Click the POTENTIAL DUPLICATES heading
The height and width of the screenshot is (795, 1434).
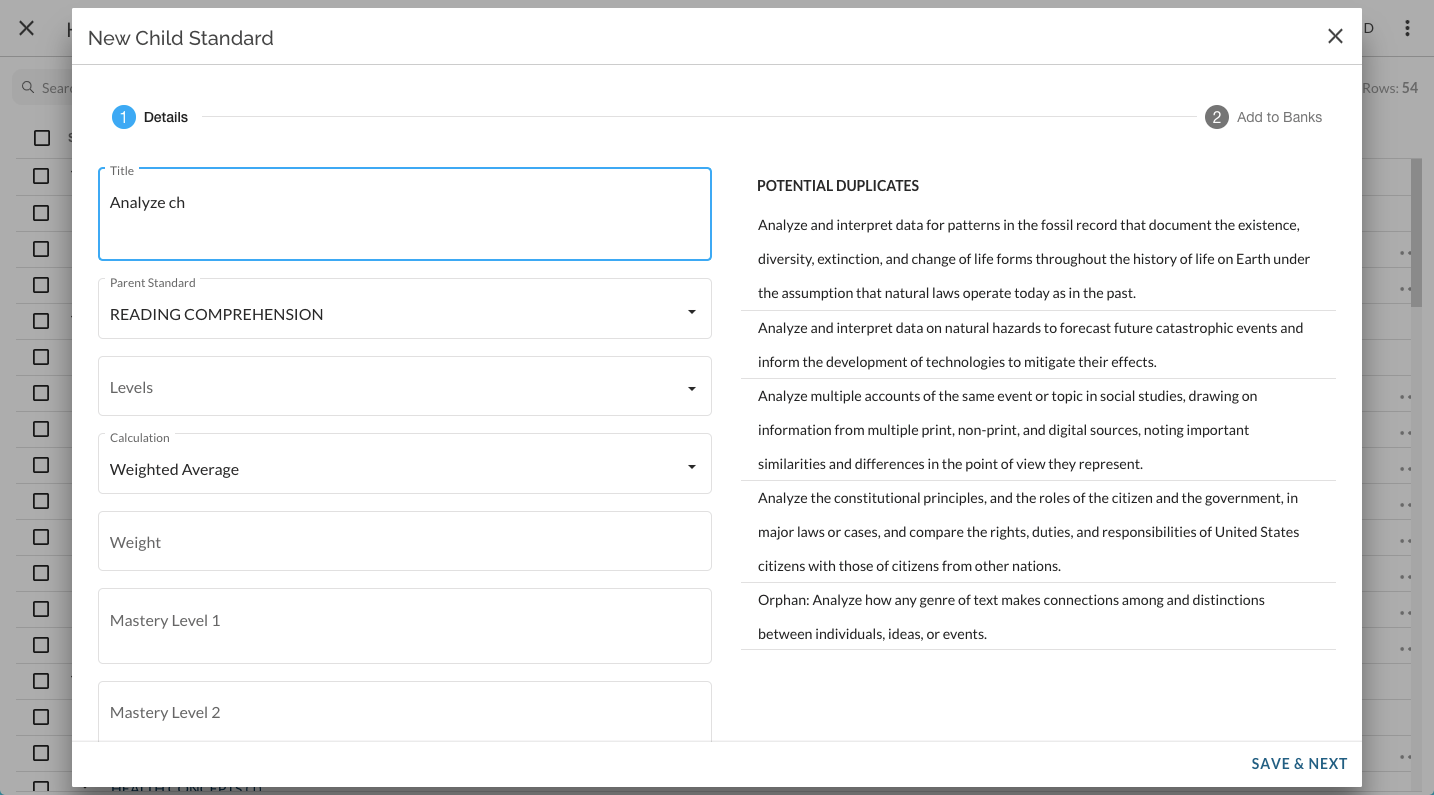pyautogui.click(x=838, y=186)
